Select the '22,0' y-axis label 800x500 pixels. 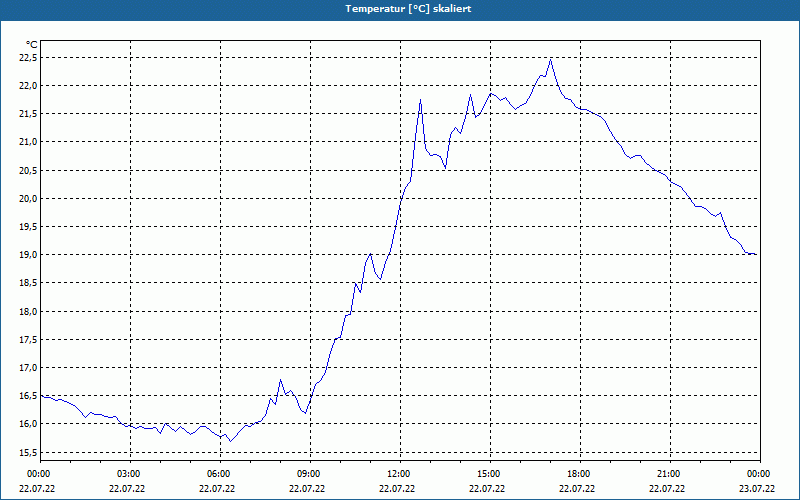(28, 86)
